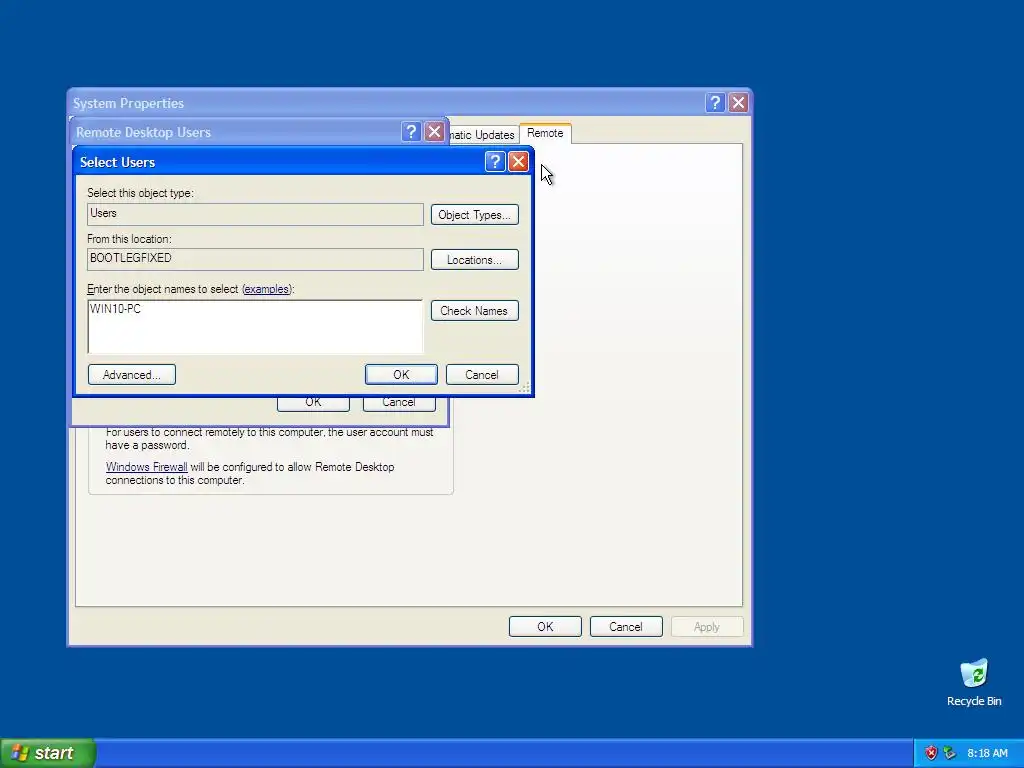Viewport: 1024px width, 768px height.
Task: Open the Advanced... search options
Action: pyautogui.click(x=132, y=375)
